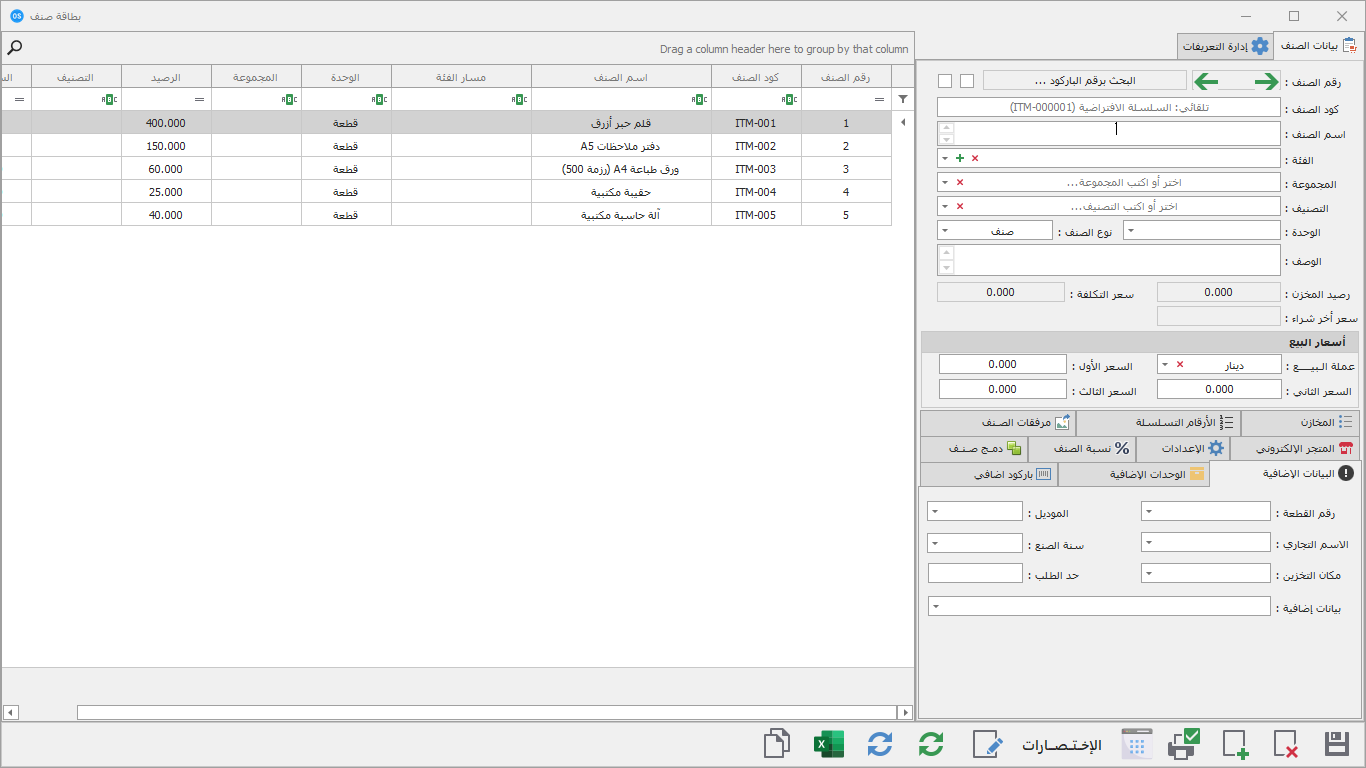Image resolution: width=1366 pixels, height=768 pixels.
Task: Click the save floppy disk icon
Action: click(1337, 744)
